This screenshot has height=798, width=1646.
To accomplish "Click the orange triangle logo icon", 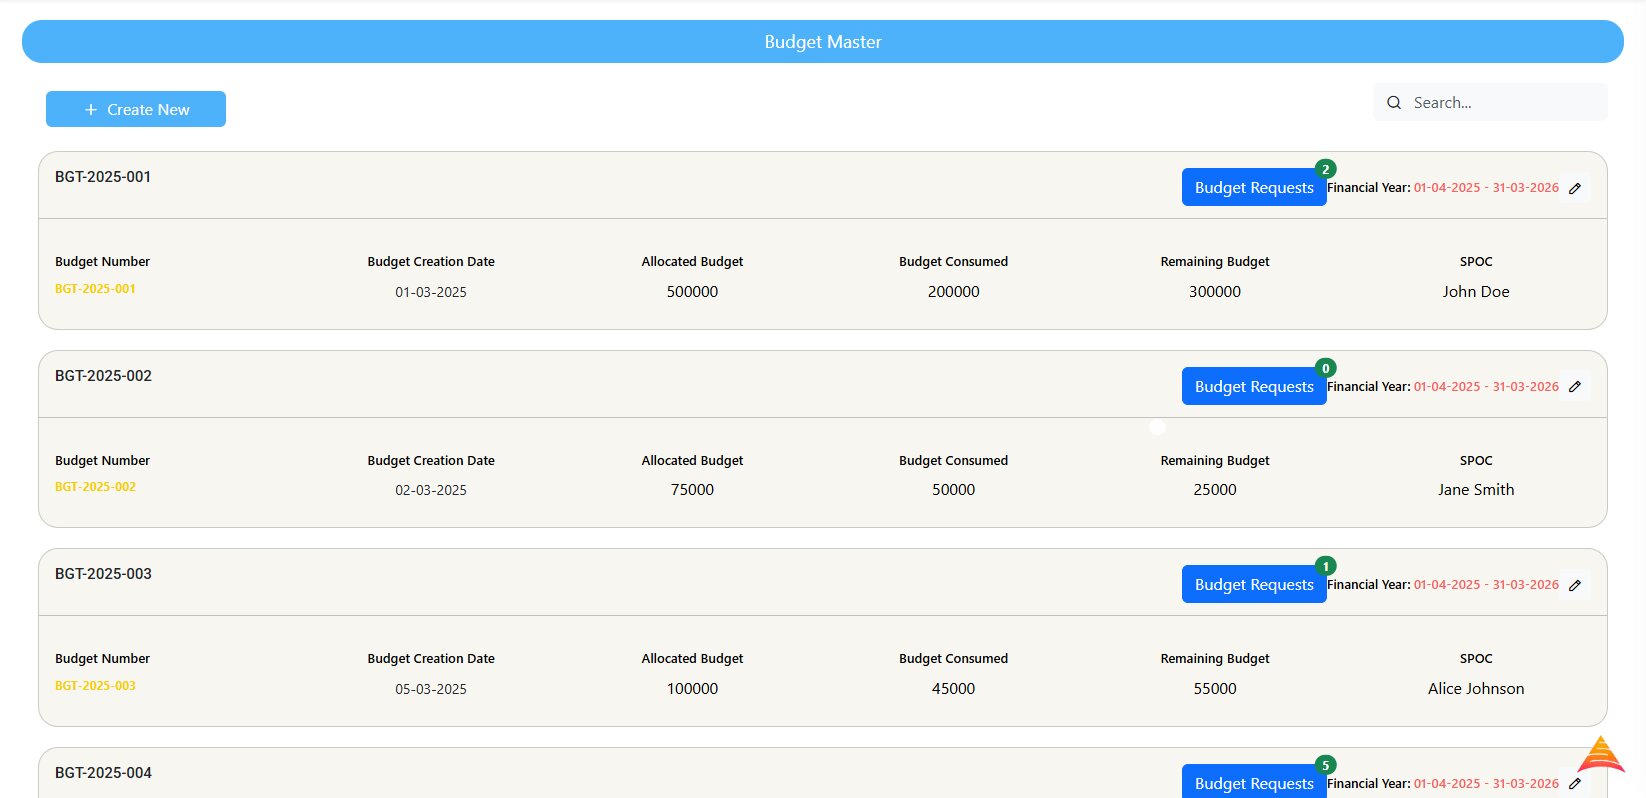I will [x=1601, y=754].
